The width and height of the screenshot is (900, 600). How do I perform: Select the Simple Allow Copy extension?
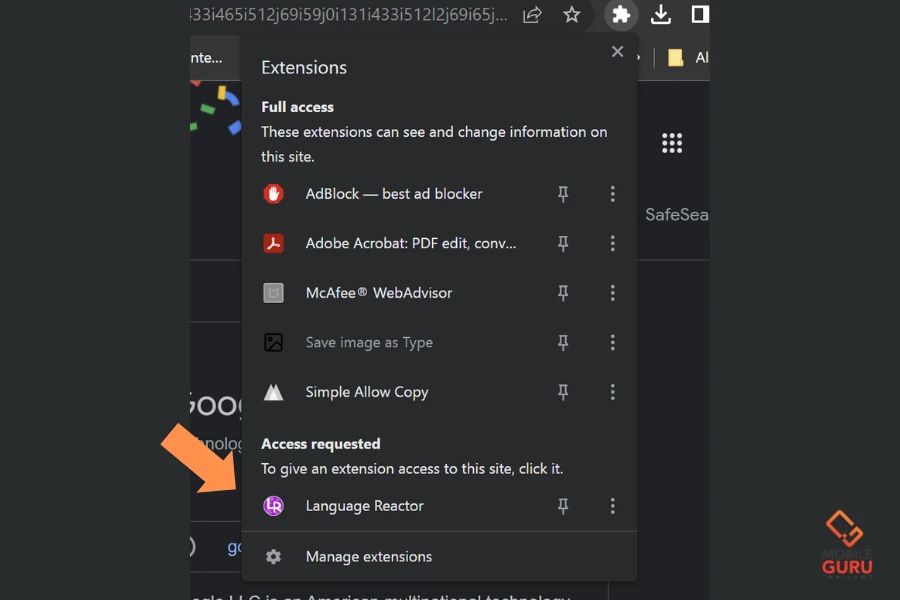(366, 392)
